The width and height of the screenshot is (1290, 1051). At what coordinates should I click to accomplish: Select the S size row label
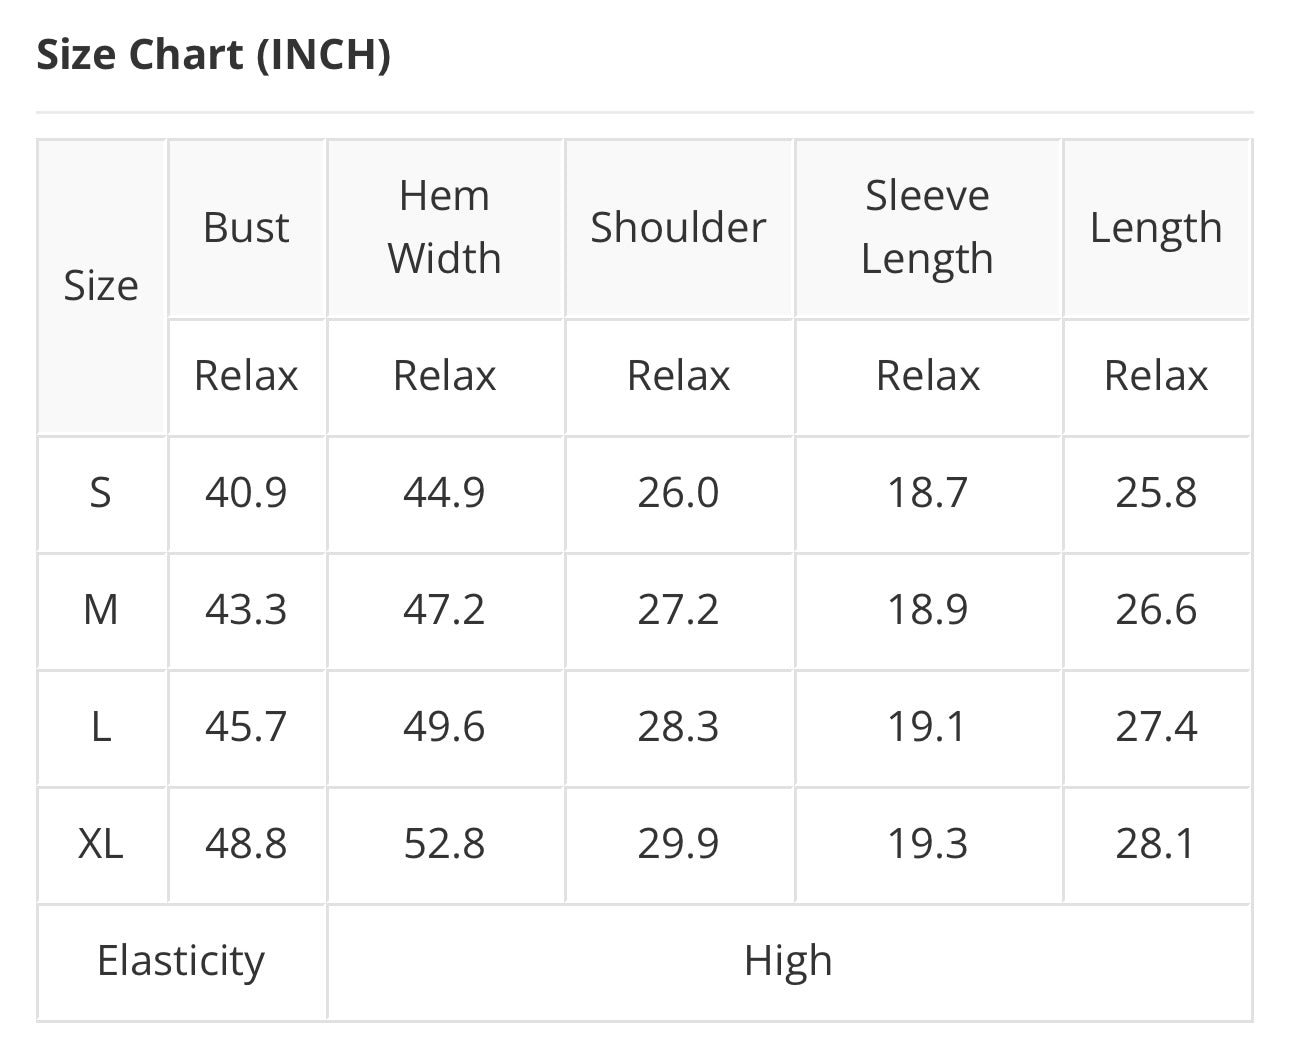[101, 493]
